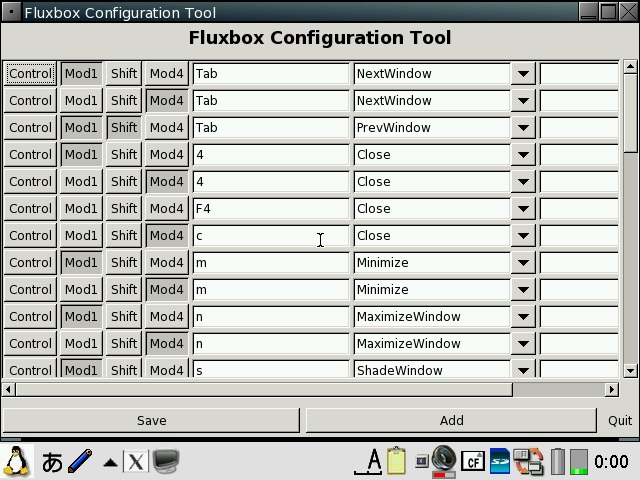Click the X application icon in taskbar
The width and height of the screenshot is (640, 480).
(135, 462)
